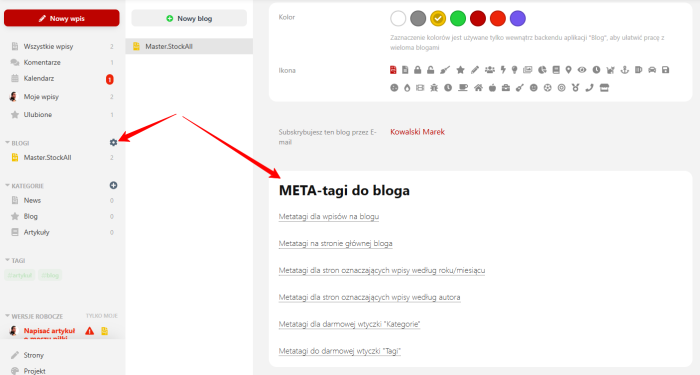Image resolution: width=700 pixels, height=375 pixels.
Task: Click the yellow document icon on the draft row
Action: point(104,331)
